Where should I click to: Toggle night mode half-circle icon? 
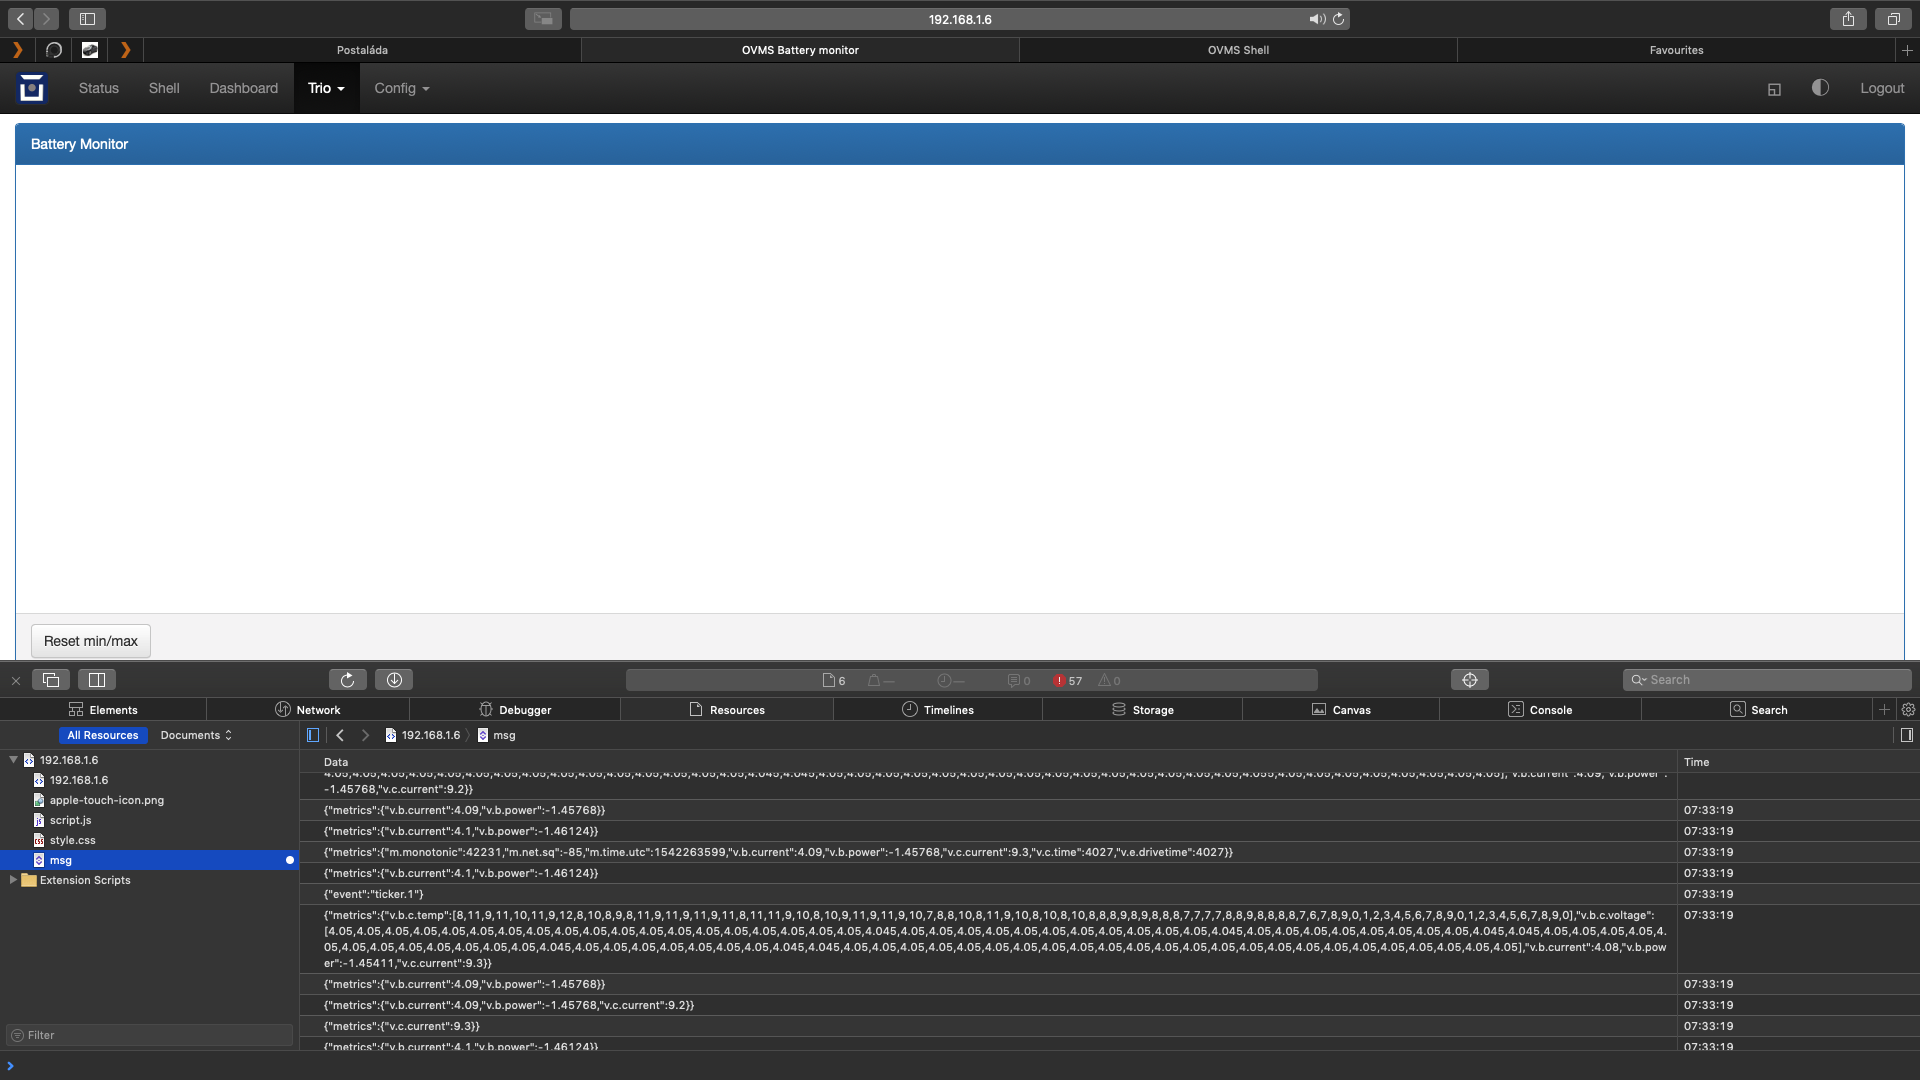click(x=1820, y=88)
